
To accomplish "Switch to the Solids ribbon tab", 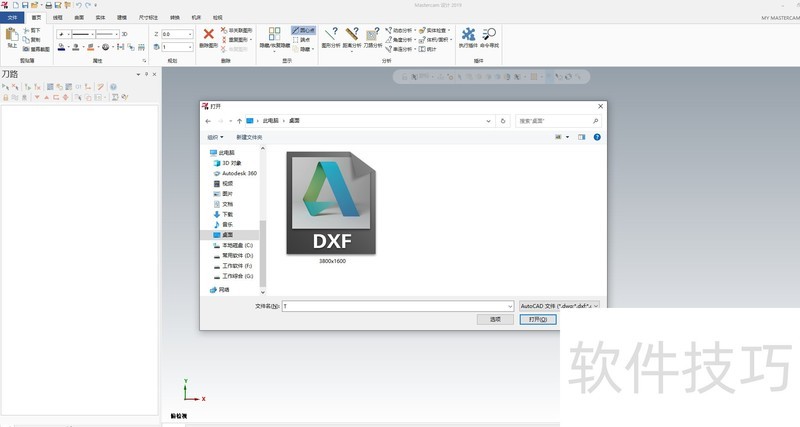I will click(101, 17).
